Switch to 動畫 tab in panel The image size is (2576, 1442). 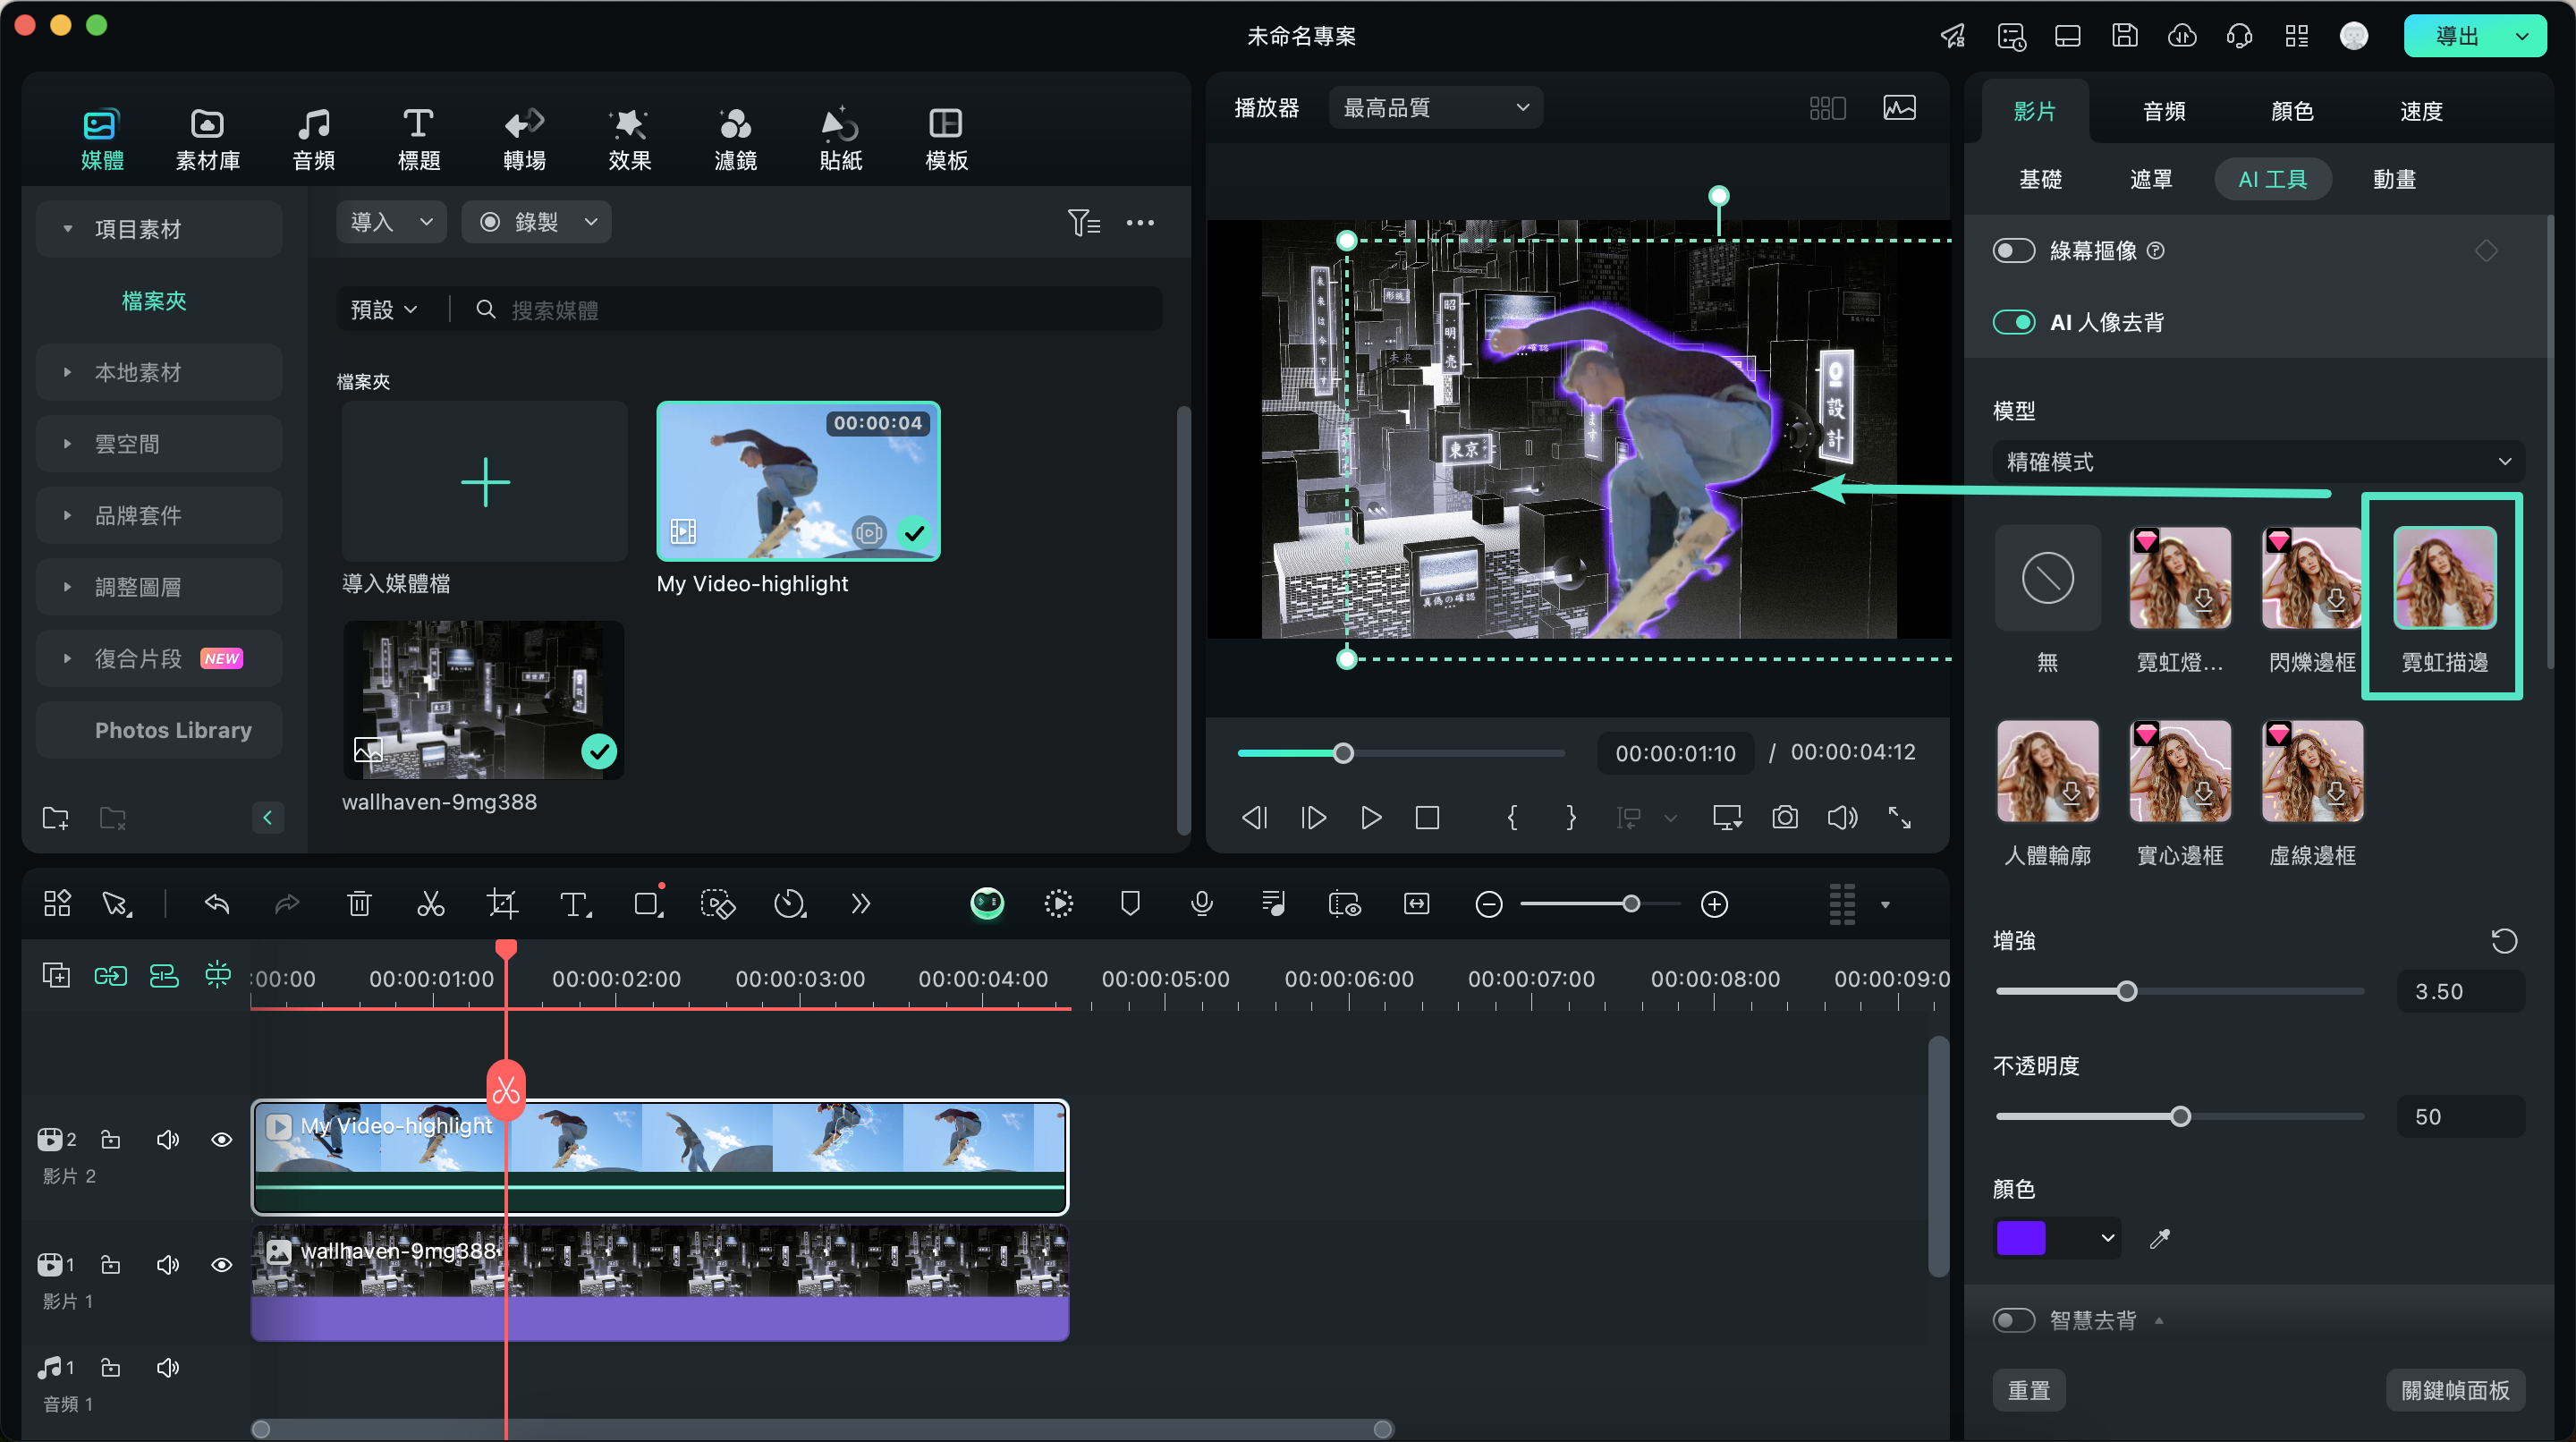(x=2395, y=179)
